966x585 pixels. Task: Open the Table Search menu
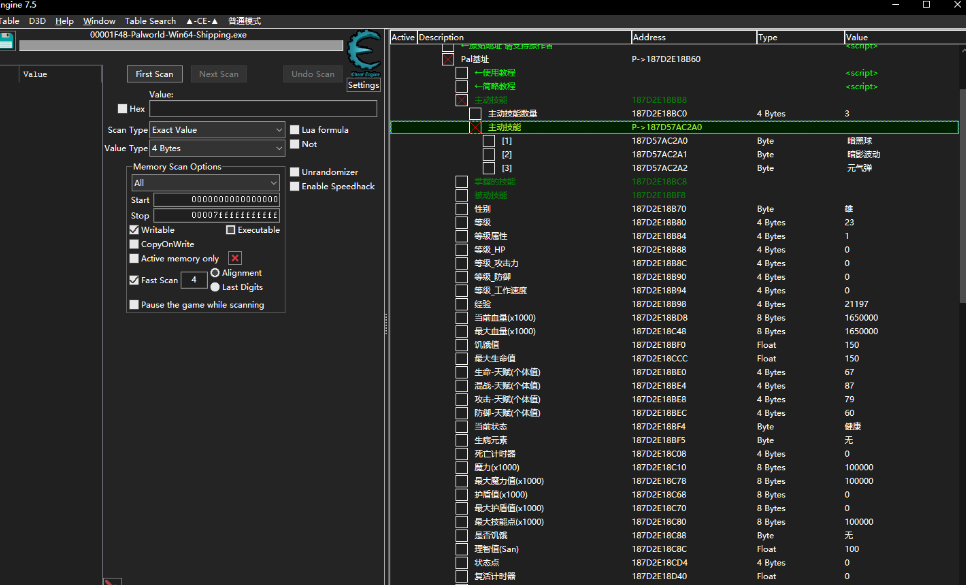click(x=150, y=21)
